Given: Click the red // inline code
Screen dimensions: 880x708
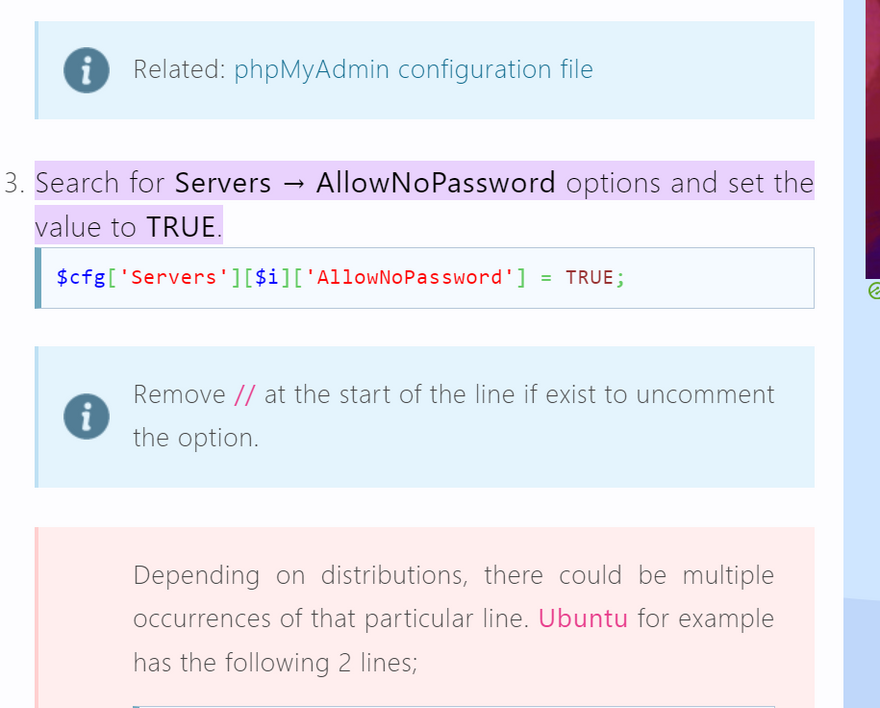Looking at the screenshot, I should (x=245, y=395).
